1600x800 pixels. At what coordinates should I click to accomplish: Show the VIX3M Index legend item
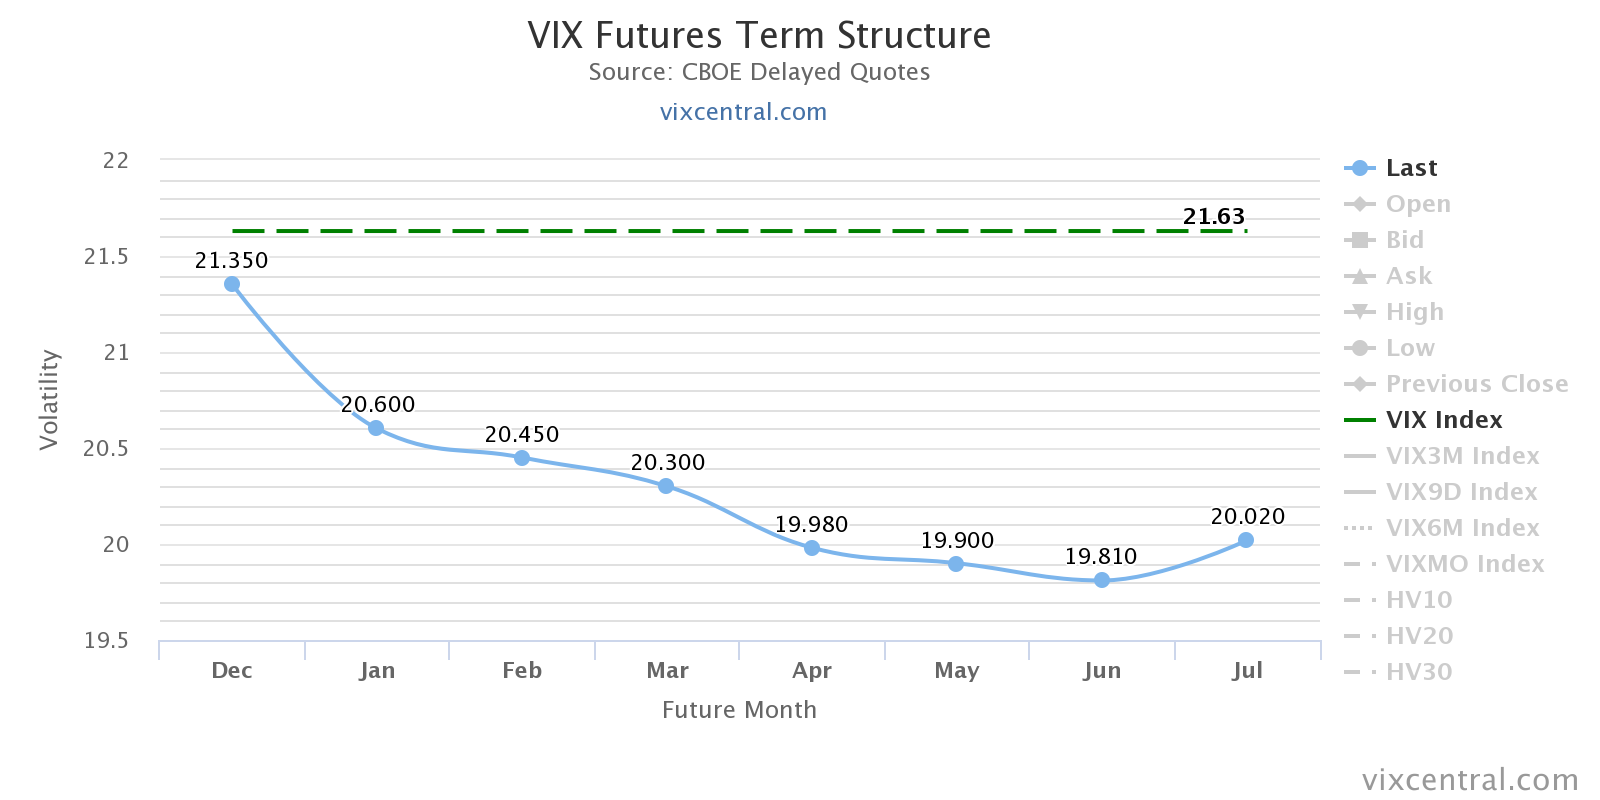[x=1461, y=456]
